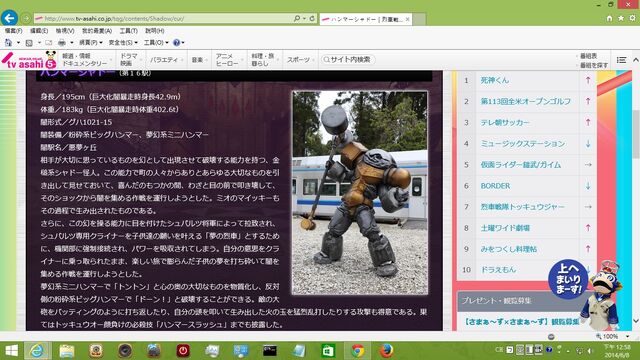Click the printer icon in command bar
The height and width of the screenshot is (360, 640).
[x=62, y=42]
